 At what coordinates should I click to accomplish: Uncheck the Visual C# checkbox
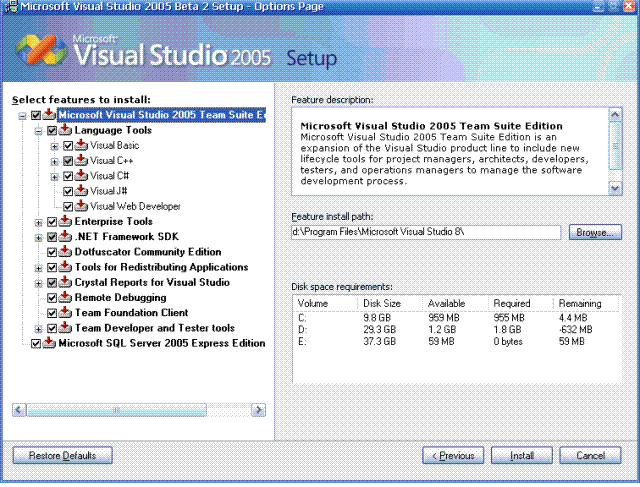click(x=68, y=176)
